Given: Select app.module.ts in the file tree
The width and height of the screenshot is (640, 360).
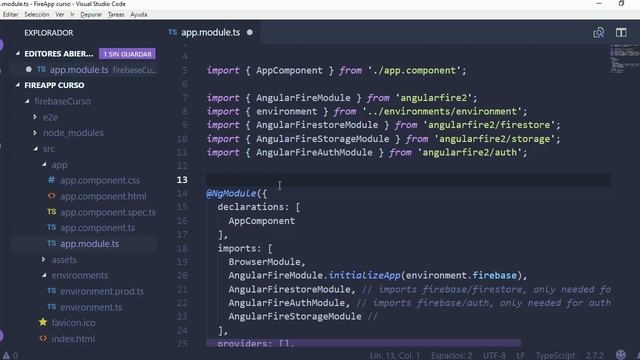Looking at the screenshot, I should click(89, 244).
